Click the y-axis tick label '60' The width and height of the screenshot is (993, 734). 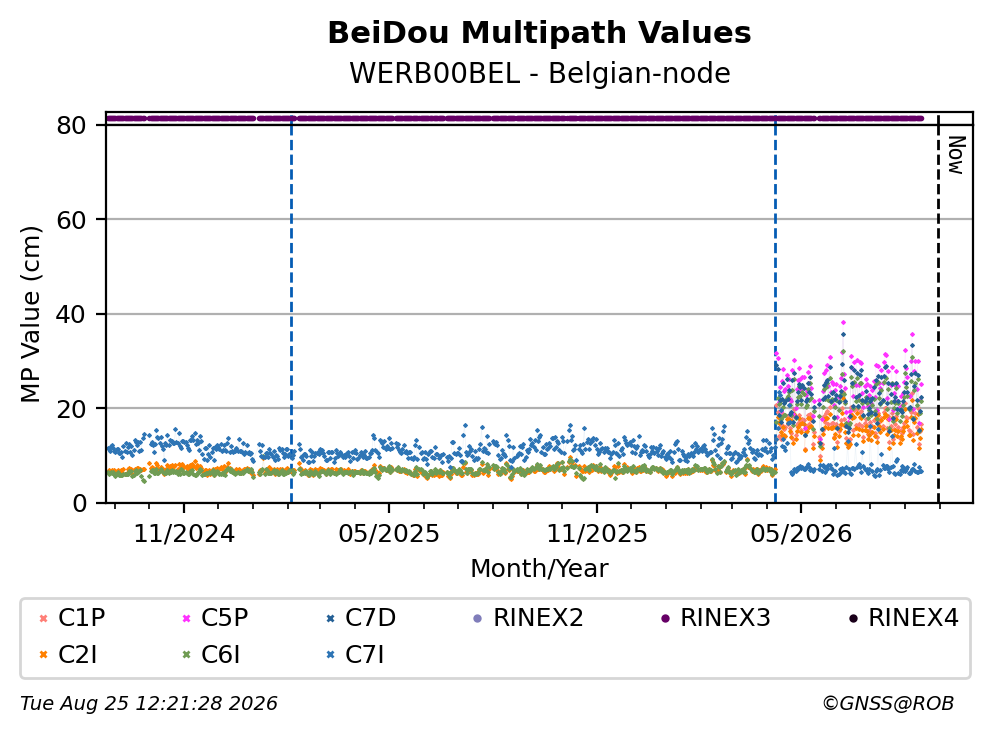[71, 220]
